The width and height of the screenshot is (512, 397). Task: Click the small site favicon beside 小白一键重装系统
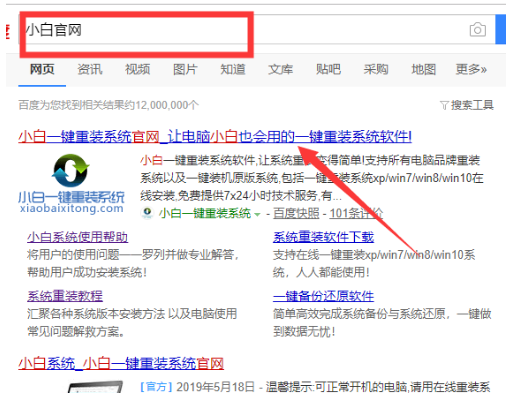(147, 213)
